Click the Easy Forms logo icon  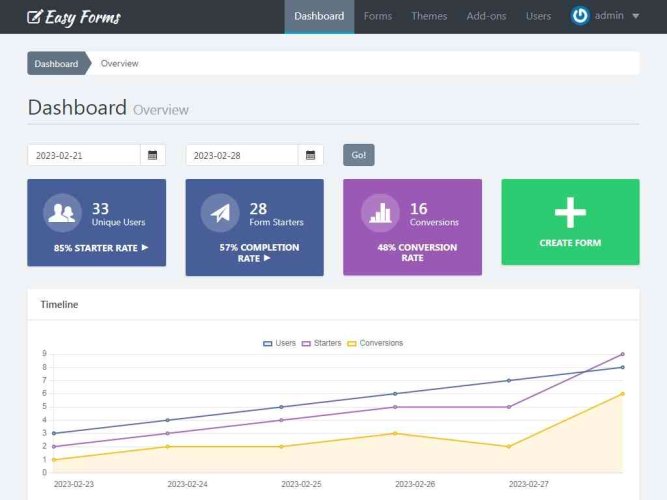pyautogui.click(x=35, y=17)
